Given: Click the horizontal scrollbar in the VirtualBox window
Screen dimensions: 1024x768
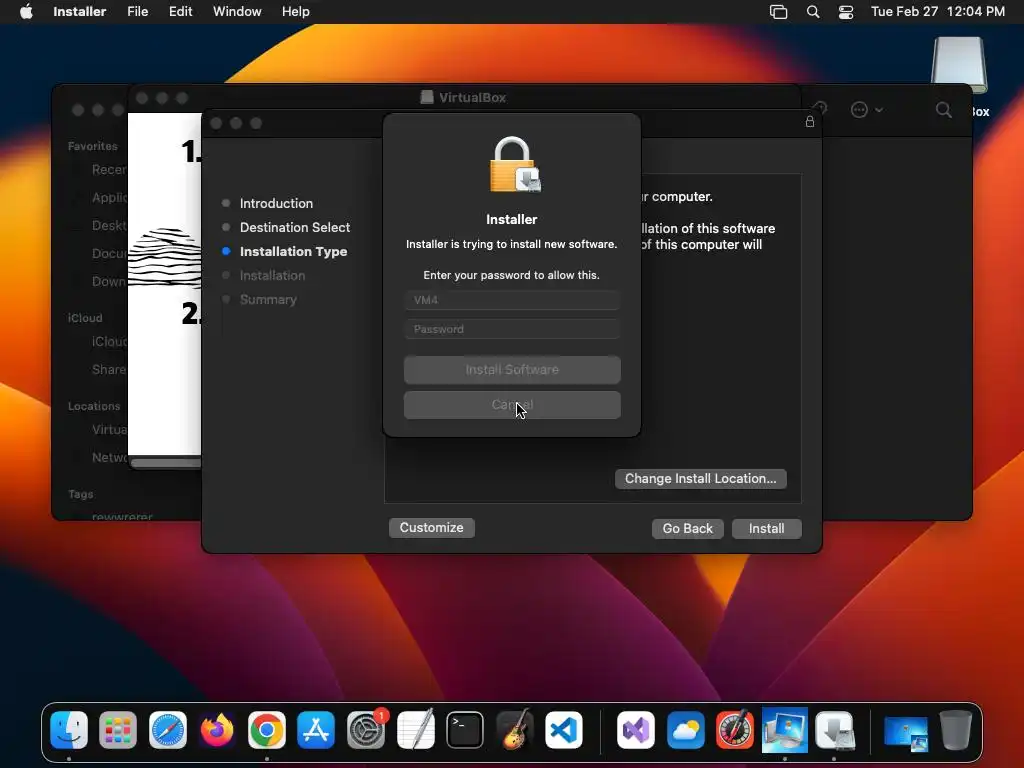Looking at the screenshot, I should point(165,462).
